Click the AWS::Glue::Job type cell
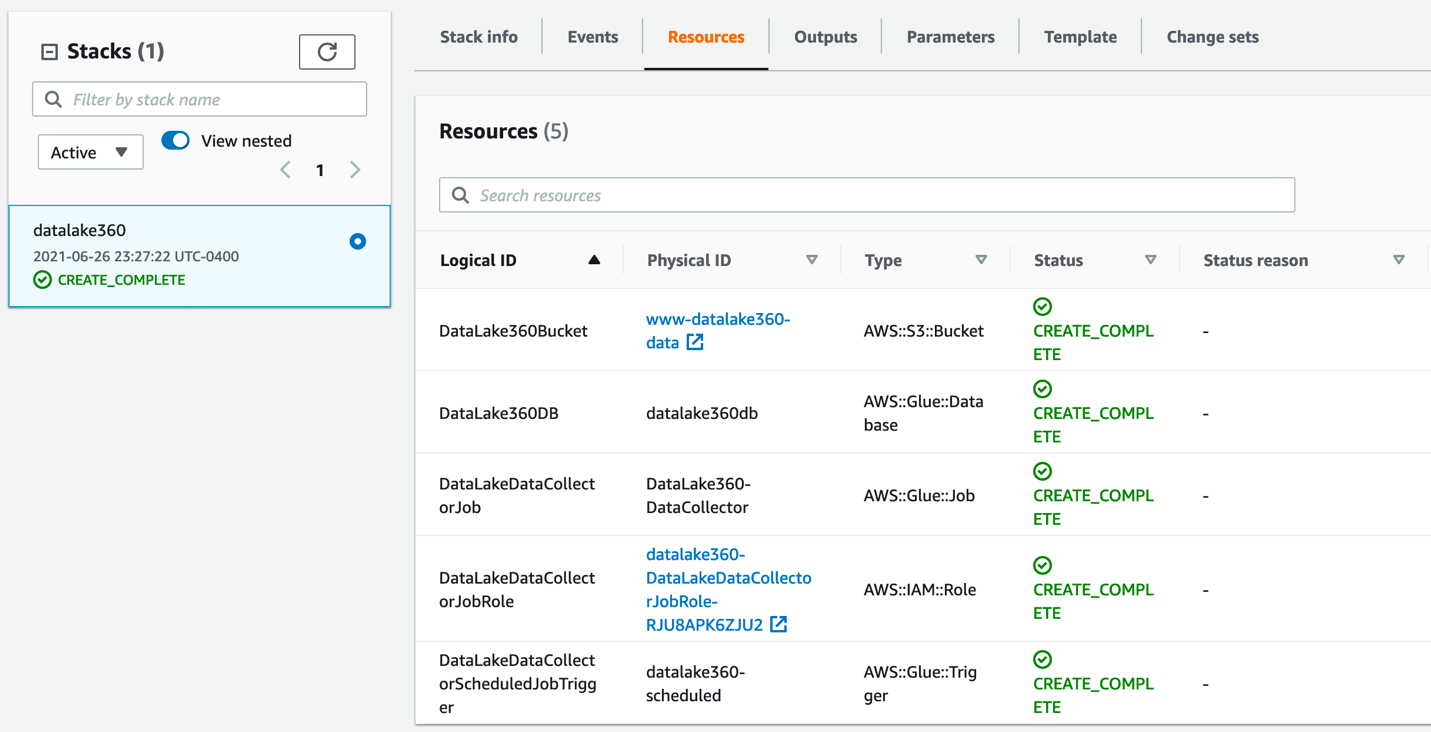This screenshot has height=732, width=1431. click(x=919, y=495)
